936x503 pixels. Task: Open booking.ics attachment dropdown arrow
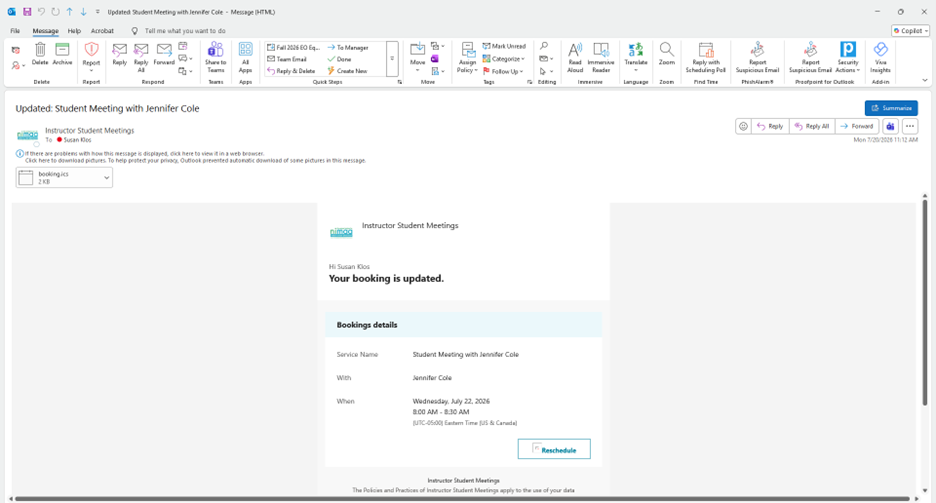(x=106, y=178)
